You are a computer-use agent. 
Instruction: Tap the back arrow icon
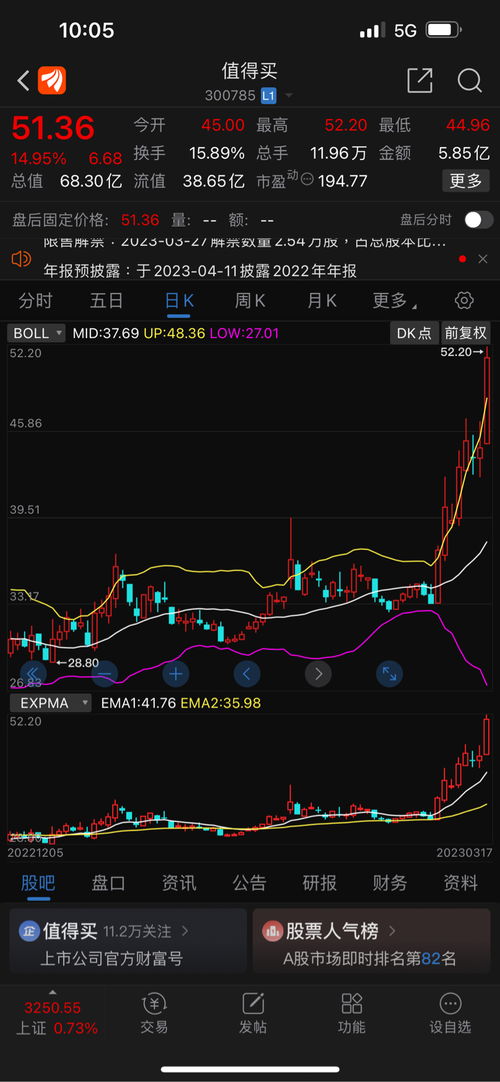(23, 81)
